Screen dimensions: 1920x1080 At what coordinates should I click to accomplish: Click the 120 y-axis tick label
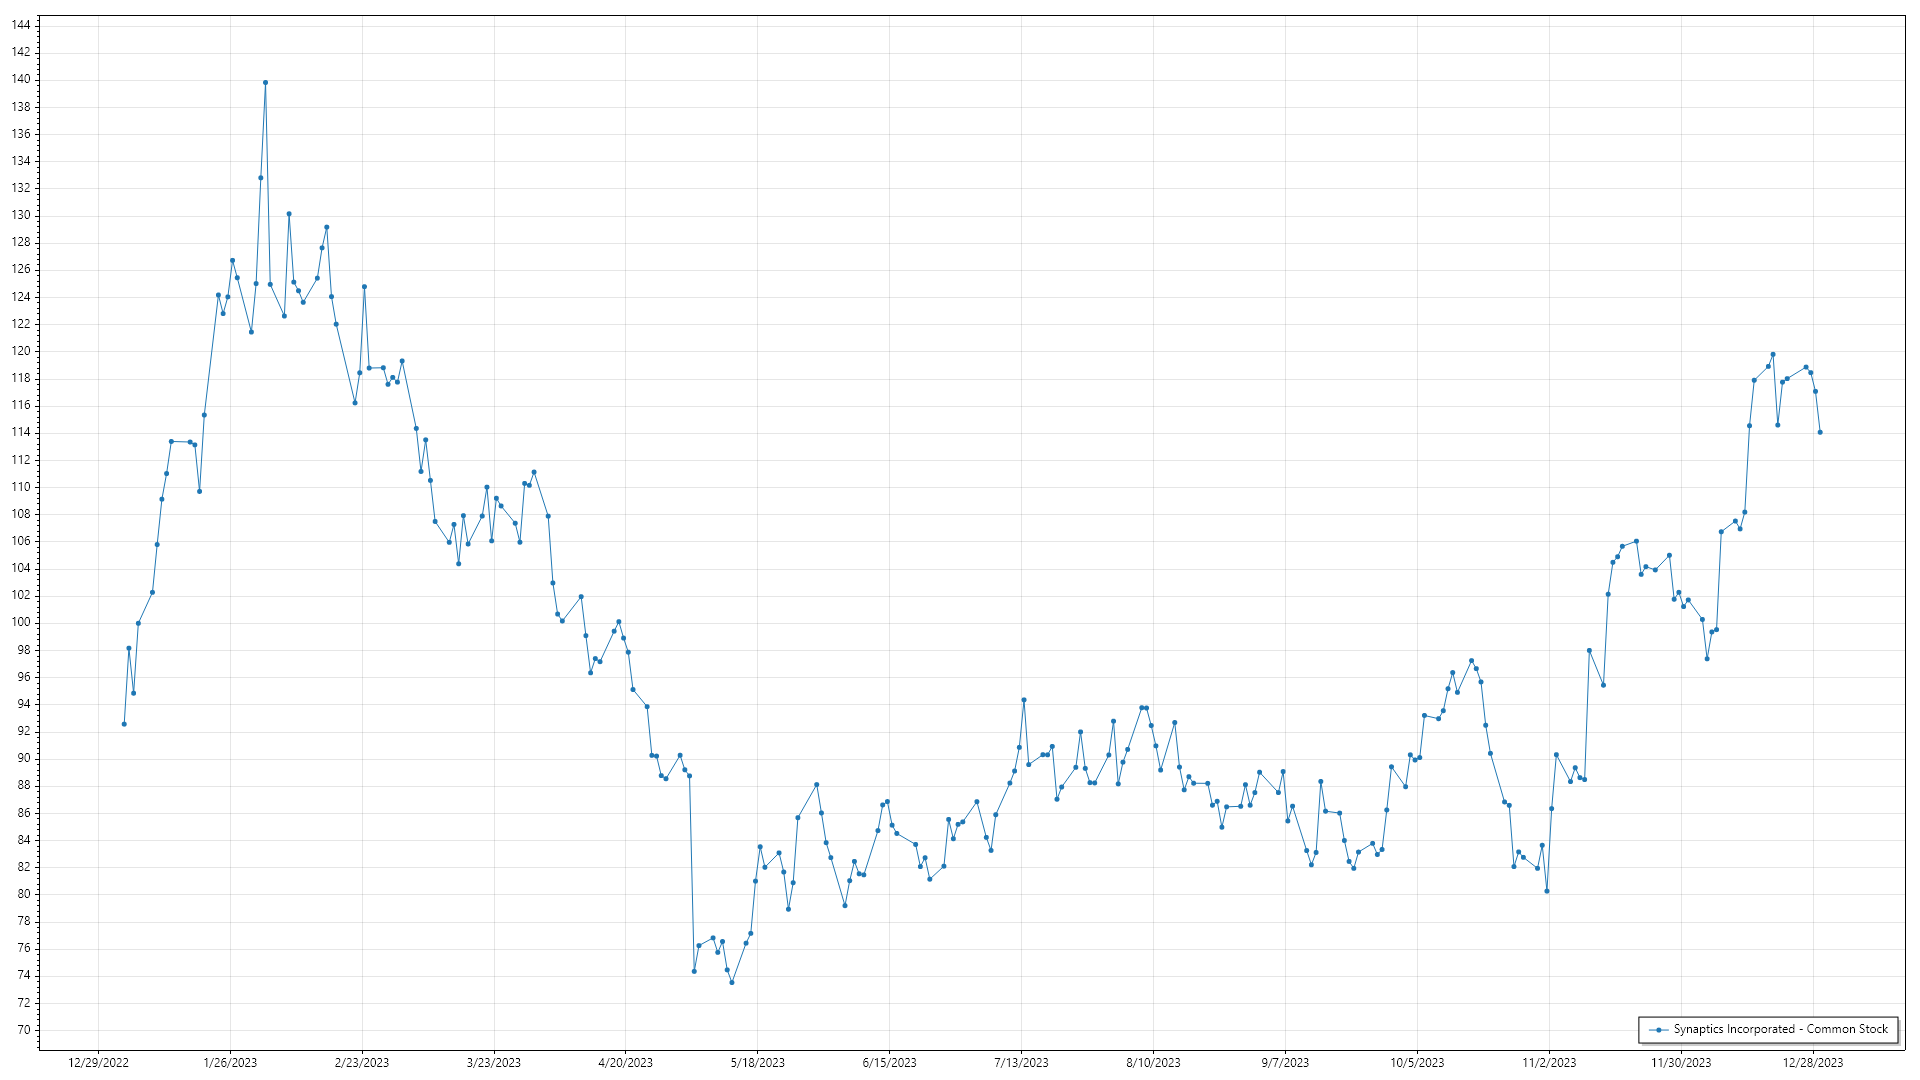click(x=21, y=351)
